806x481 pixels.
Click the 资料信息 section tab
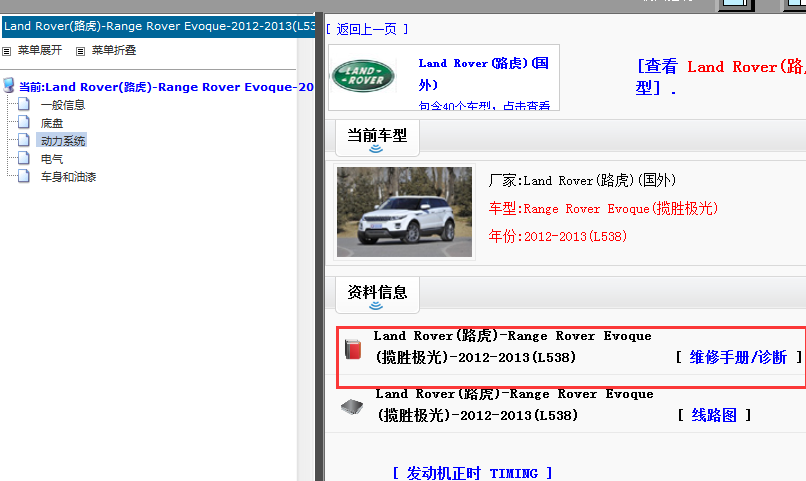[x=377, y=294]
